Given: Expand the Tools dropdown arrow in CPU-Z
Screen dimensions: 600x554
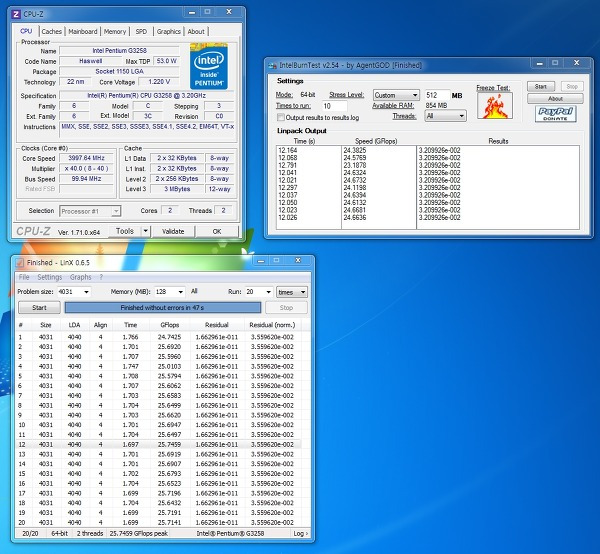Looking at the screenshot, I should pos(145,231).
